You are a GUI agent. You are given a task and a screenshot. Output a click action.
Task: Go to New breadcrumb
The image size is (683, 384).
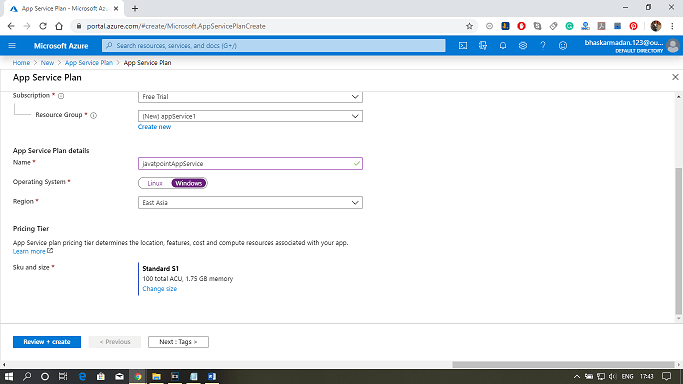pos(47,63)
